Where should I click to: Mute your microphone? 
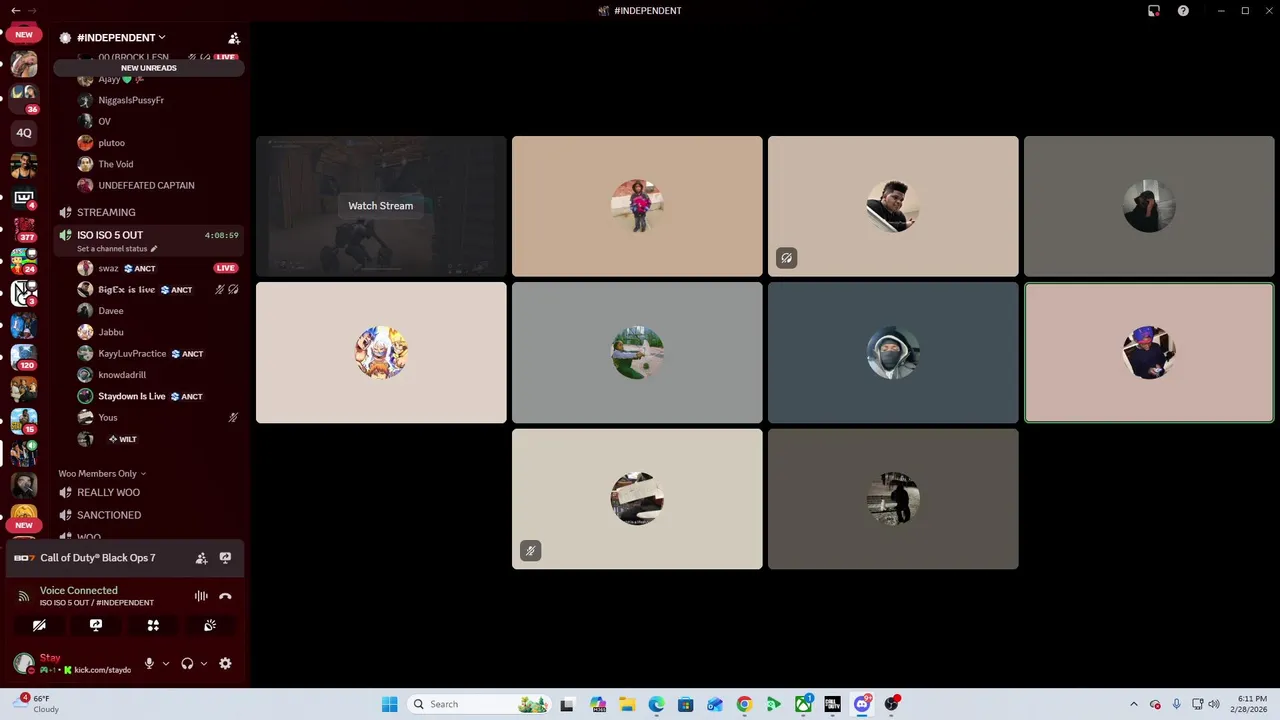pos(149,663)
